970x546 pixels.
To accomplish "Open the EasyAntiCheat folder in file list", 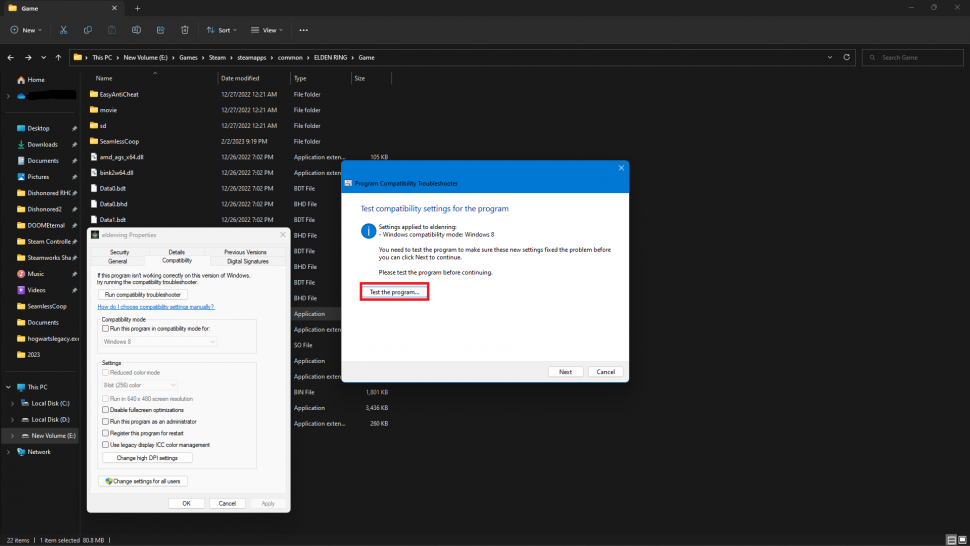I will pyautogui.click(x=118, y=94).
